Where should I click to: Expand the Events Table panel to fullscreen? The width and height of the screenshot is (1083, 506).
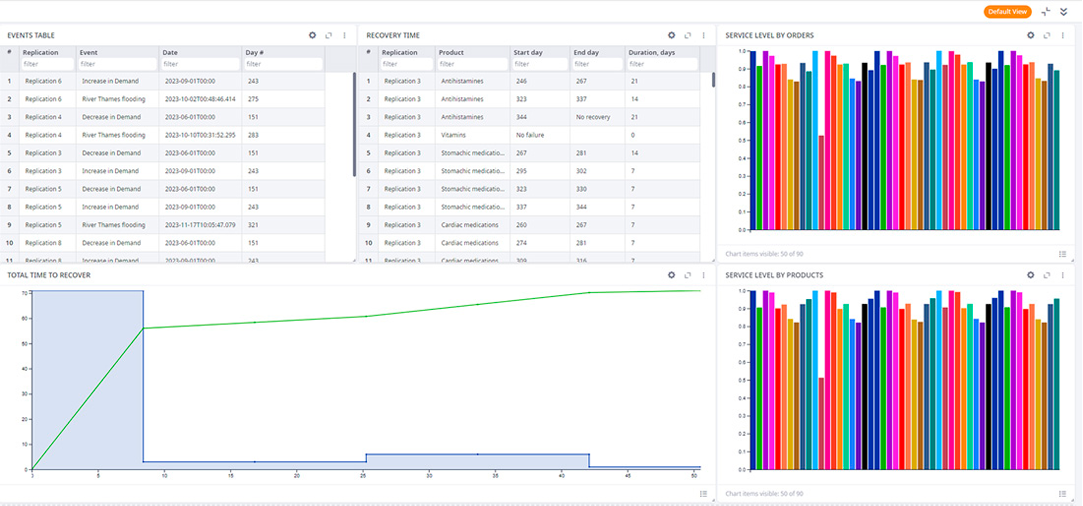[329, 35]
